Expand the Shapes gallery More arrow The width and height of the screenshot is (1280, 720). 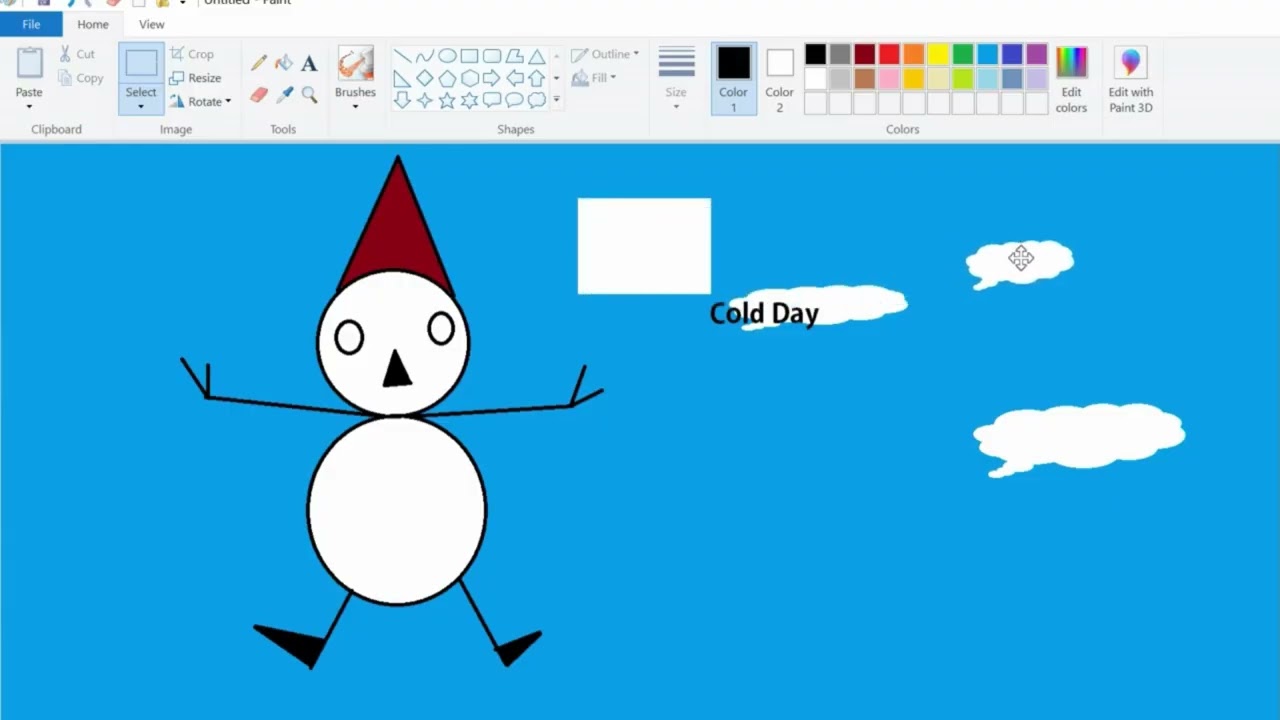point(556,100)
